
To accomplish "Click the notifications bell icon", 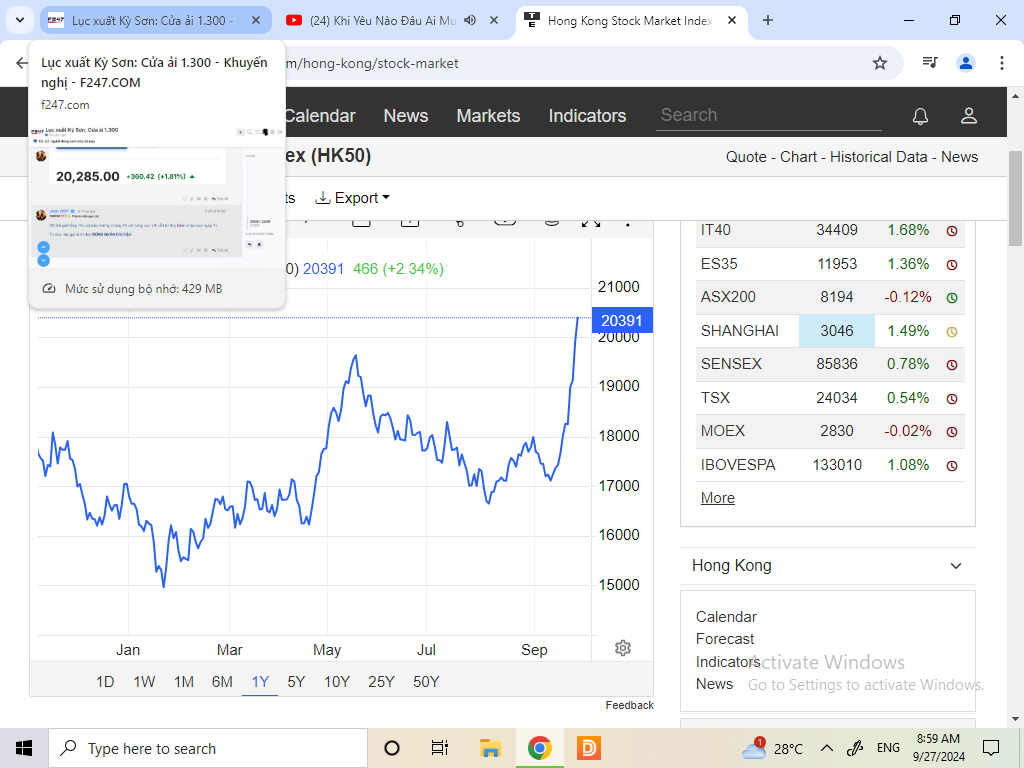I will click(920, 116).
